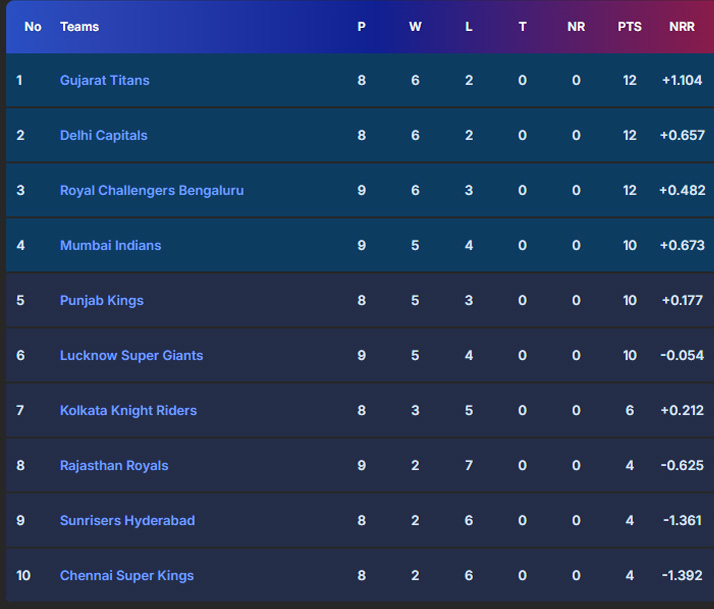Open the Sunrisers Hyderabad link

(127, 520)
